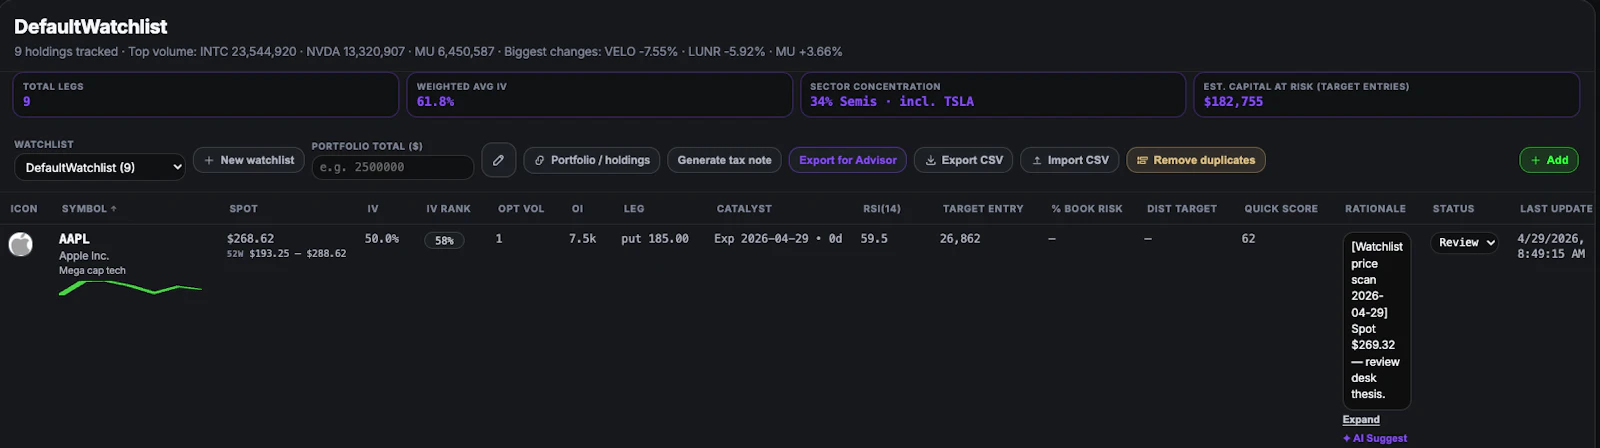Click the OI value 7.5k
Screen dimensions: 1600x448
click(x=583, y=239)
